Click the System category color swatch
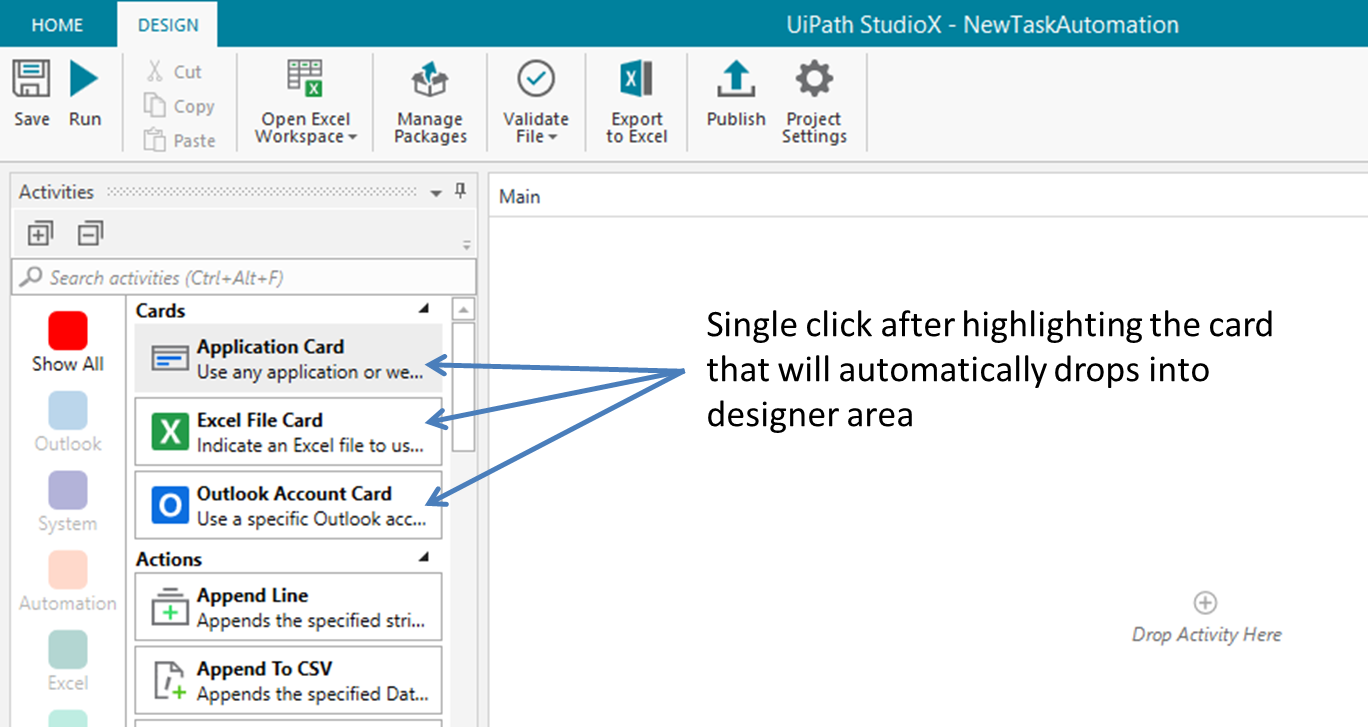Viewport: 1368px width, 727px height. pos(68,491)
